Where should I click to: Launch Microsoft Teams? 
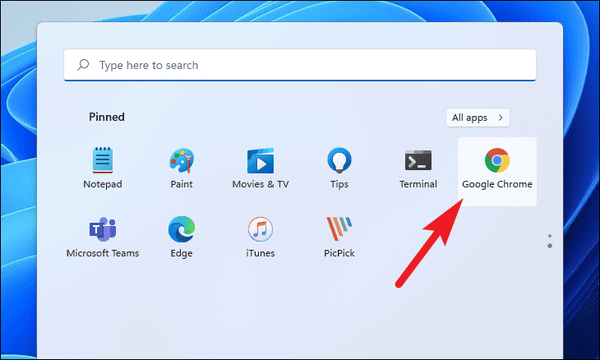(103, 237)
